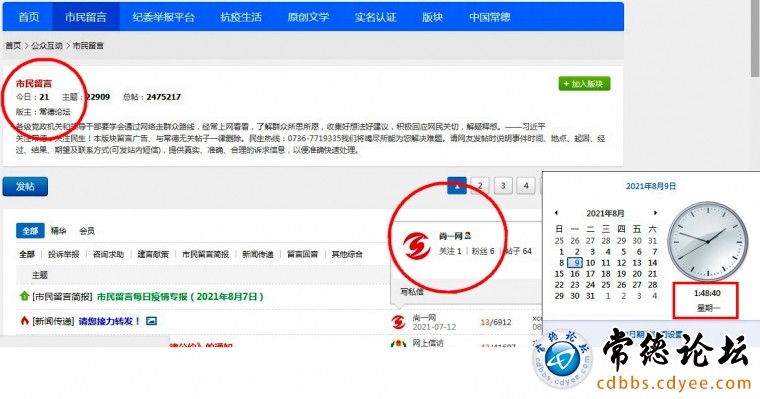760x399 pixels.
Task: Go to previous month in calendar
Action: click(x=556, y=213)
